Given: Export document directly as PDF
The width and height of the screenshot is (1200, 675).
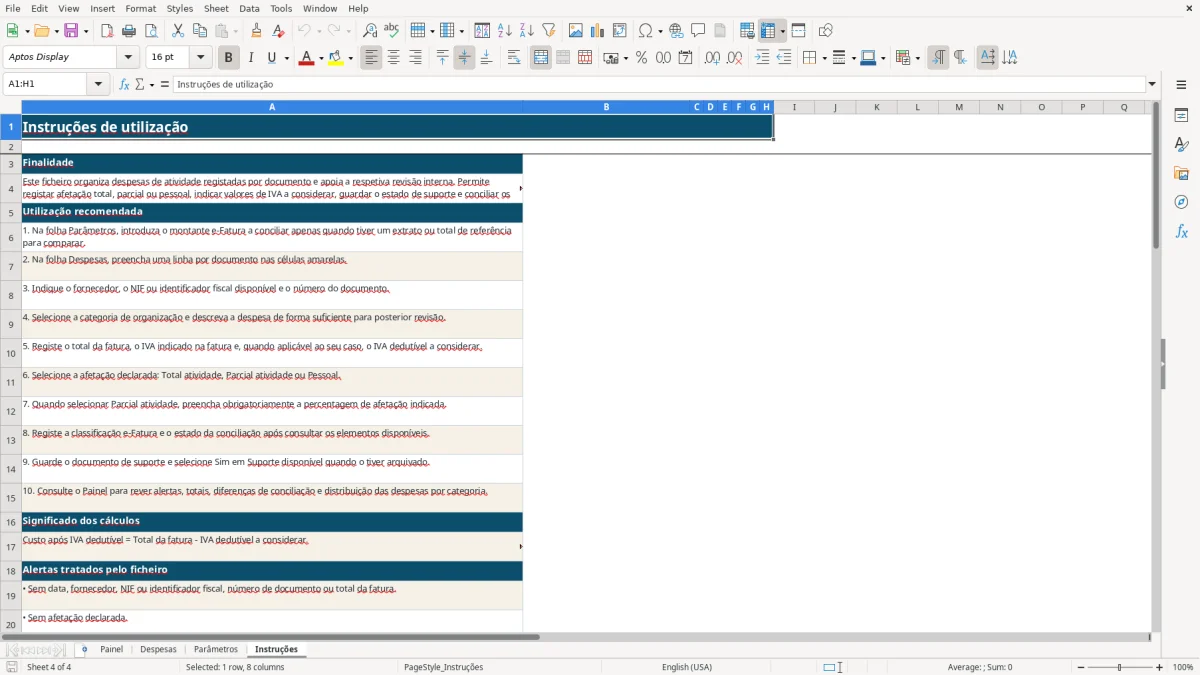Looking at the screenshot, I should click(107, 31).
